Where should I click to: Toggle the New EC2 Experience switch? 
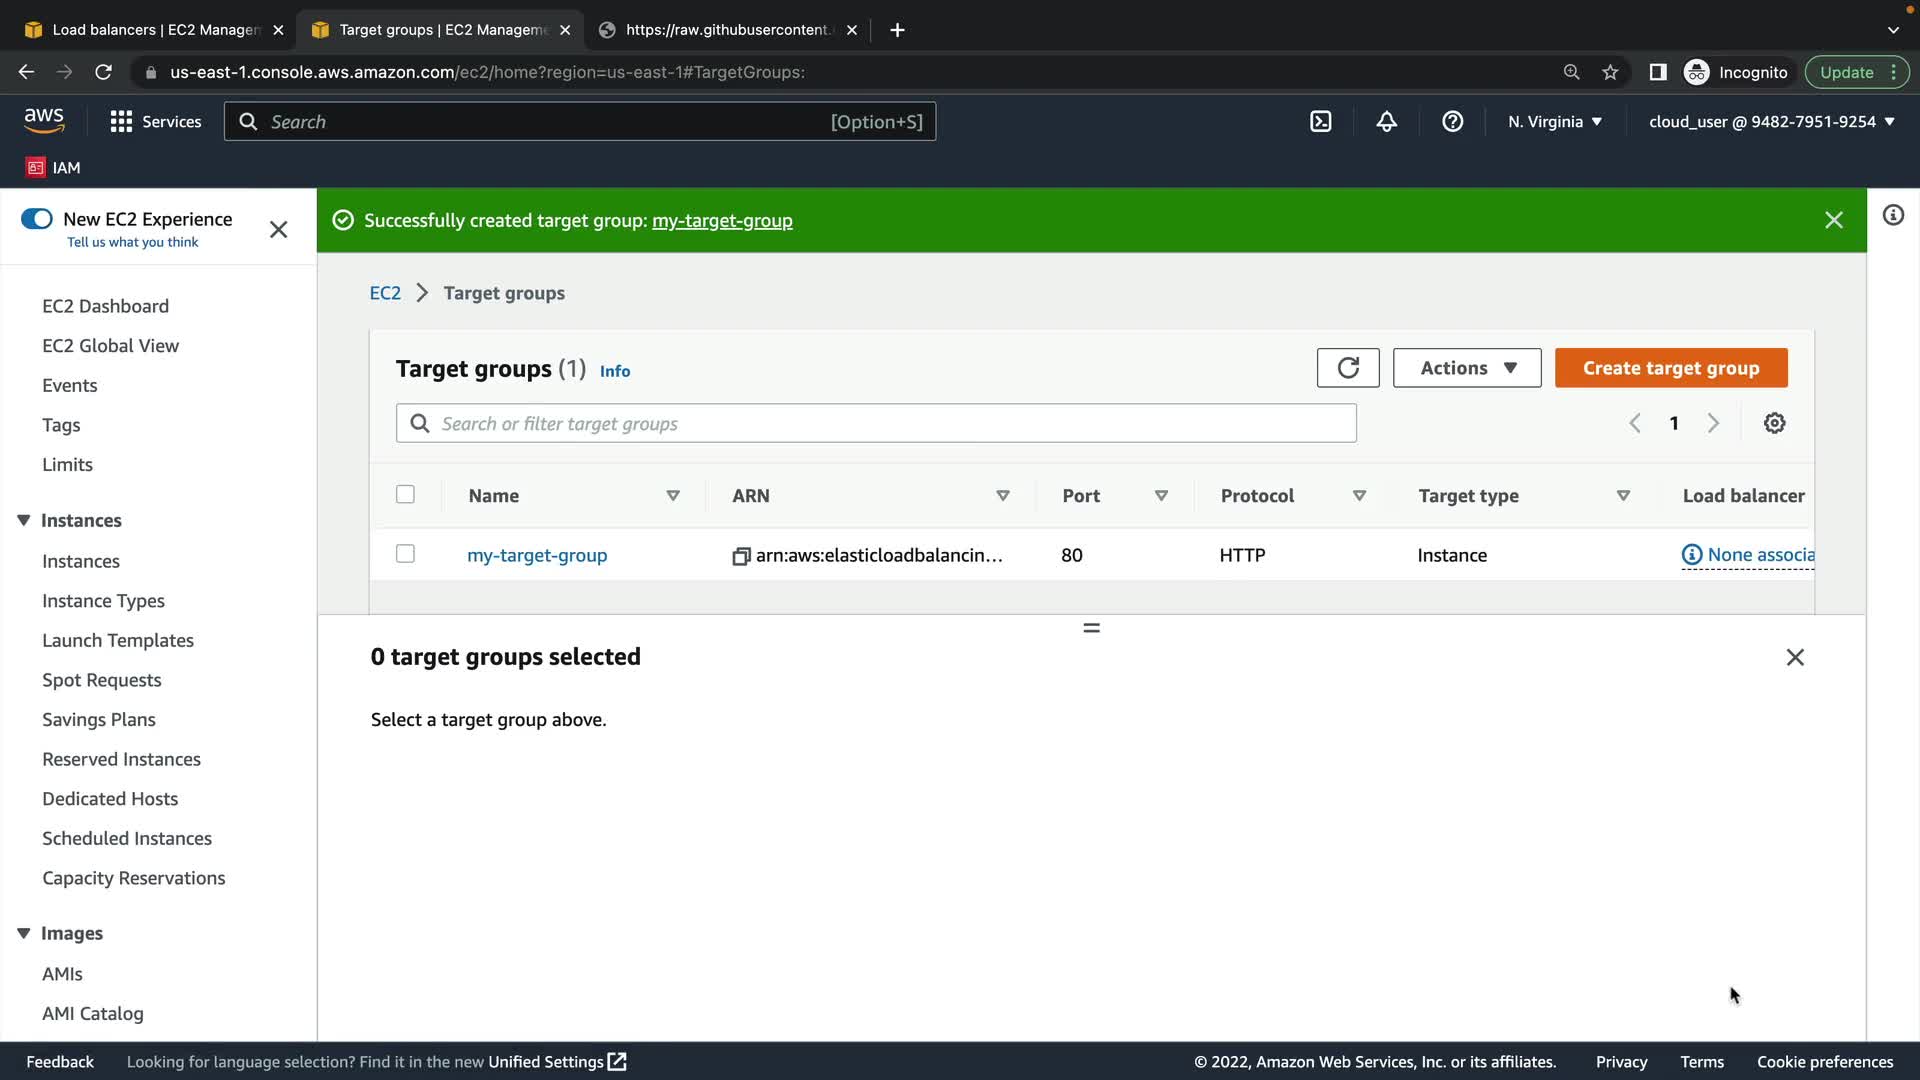click(x=37, y=219)
